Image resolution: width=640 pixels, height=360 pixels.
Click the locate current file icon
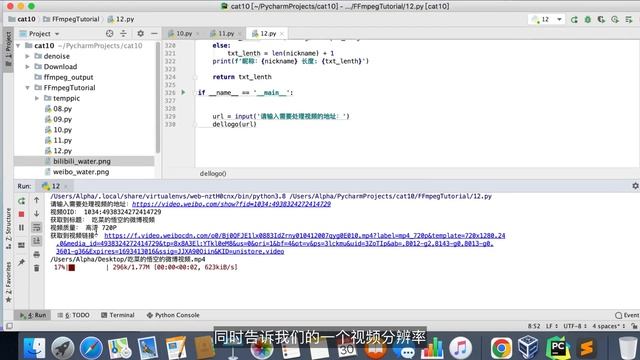(109, 33)
